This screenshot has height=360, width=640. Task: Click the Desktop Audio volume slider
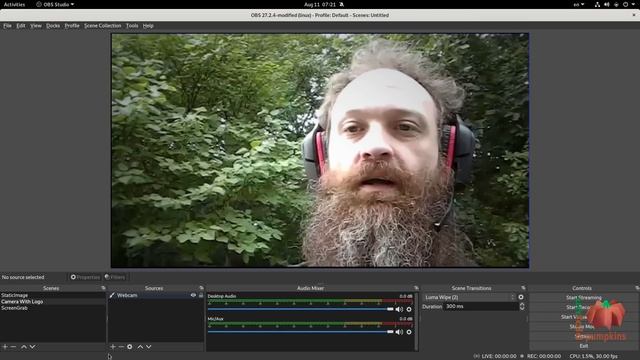[300, 309]
